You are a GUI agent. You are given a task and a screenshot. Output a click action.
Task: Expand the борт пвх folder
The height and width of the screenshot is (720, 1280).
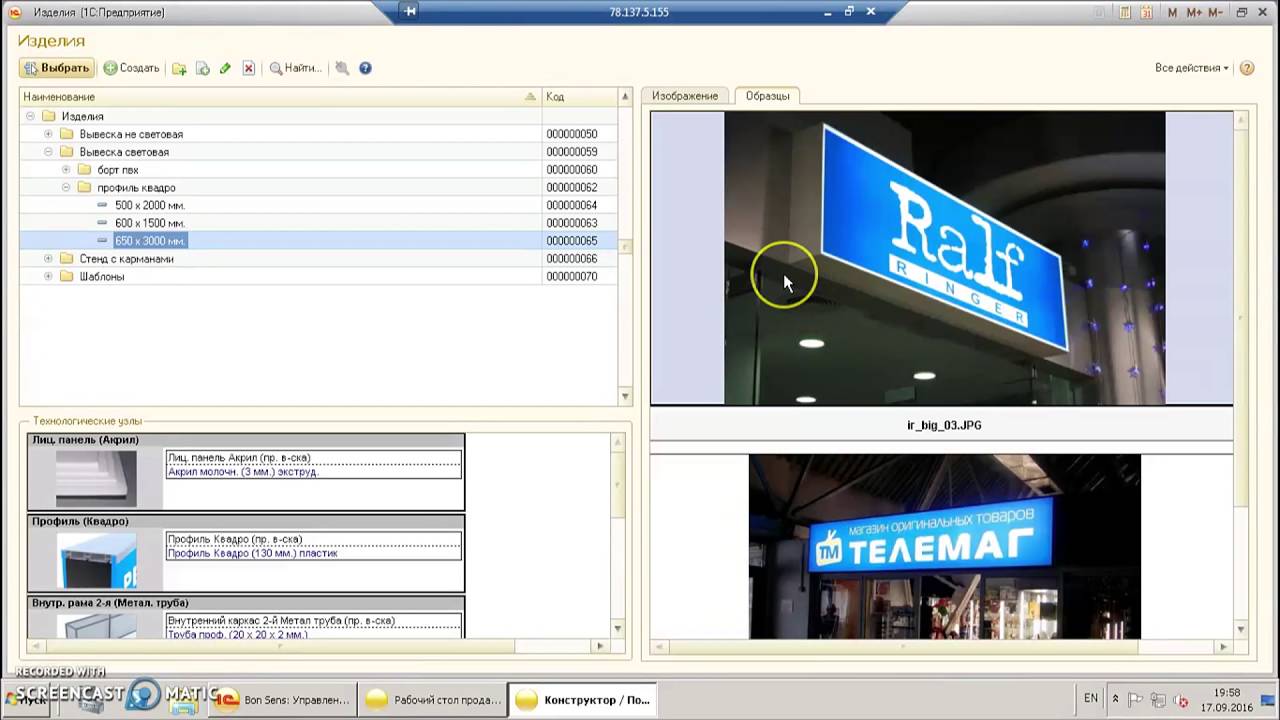pyautogui.click(x=66, y=170)
